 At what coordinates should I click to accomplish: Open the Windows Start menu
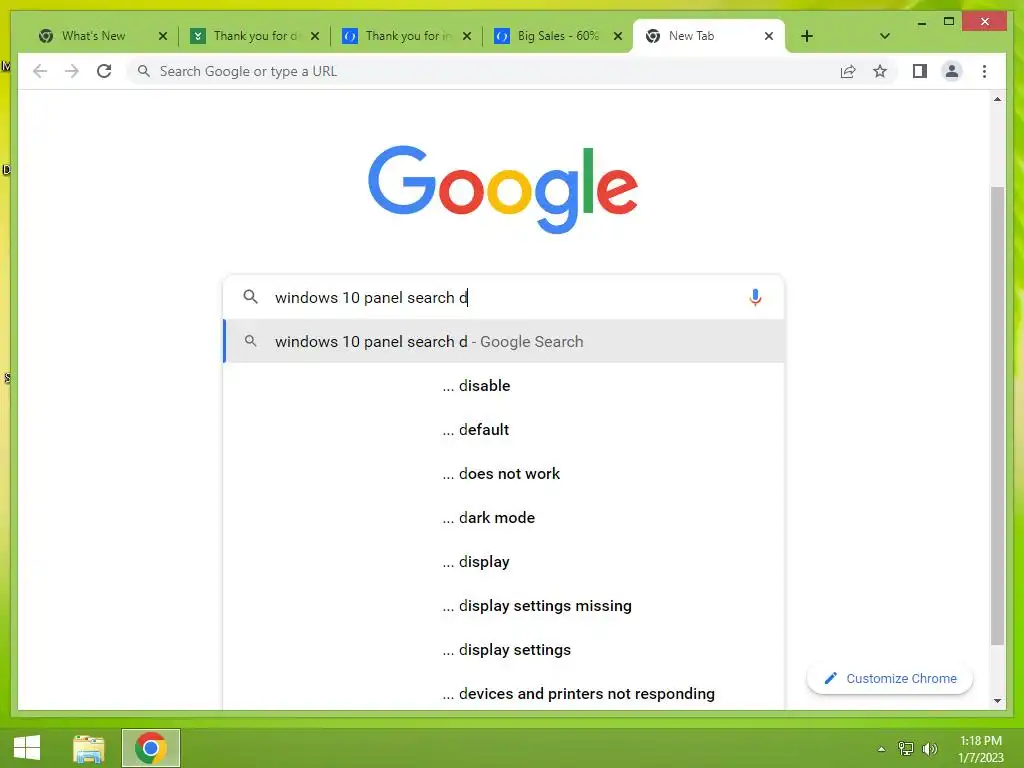tap(27, 748)
